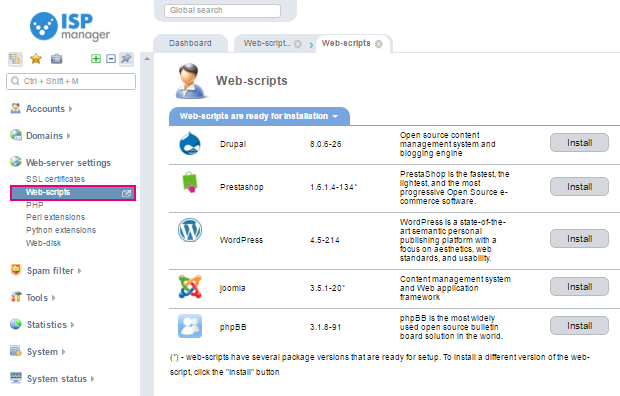Click the Domains globe icon
Image resolution: width=620 pixels, height=396 pixels.
coord(16,135)
